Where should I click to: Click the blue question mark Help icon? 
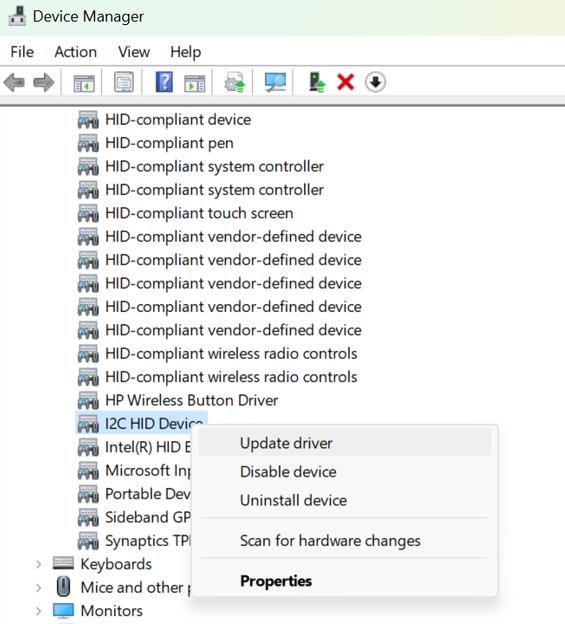point(164,82)
